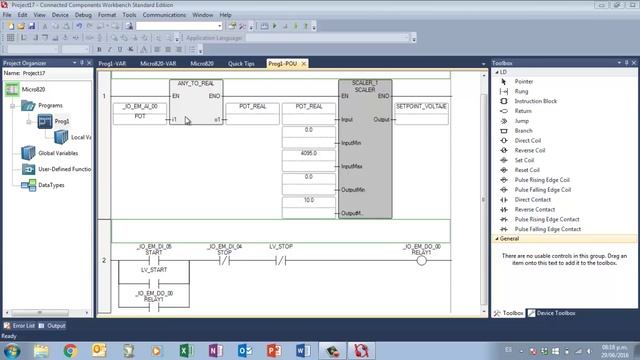Toggle Underline formatting
Image resolution: width=640 pixels, height=360 pixels.
click(x=120, y=49)
